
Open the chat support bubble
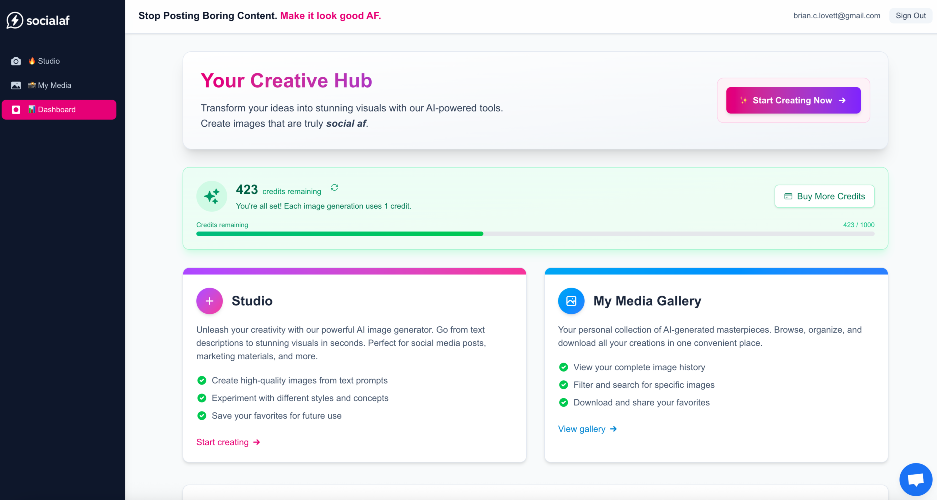coord(915,479)
